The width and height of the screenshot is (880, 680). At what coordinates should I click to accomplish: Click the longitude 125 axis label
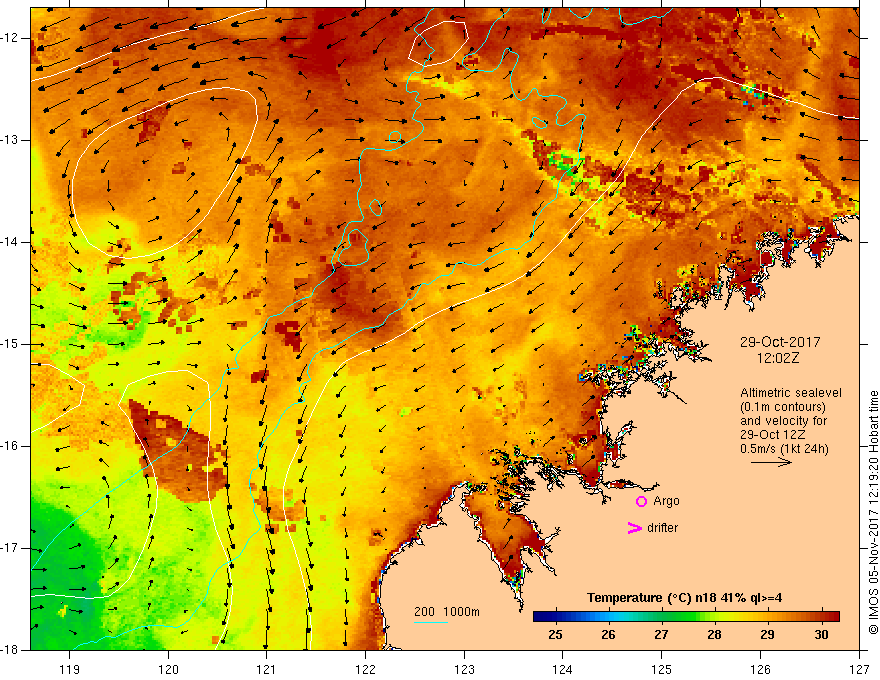click(662, 669)
